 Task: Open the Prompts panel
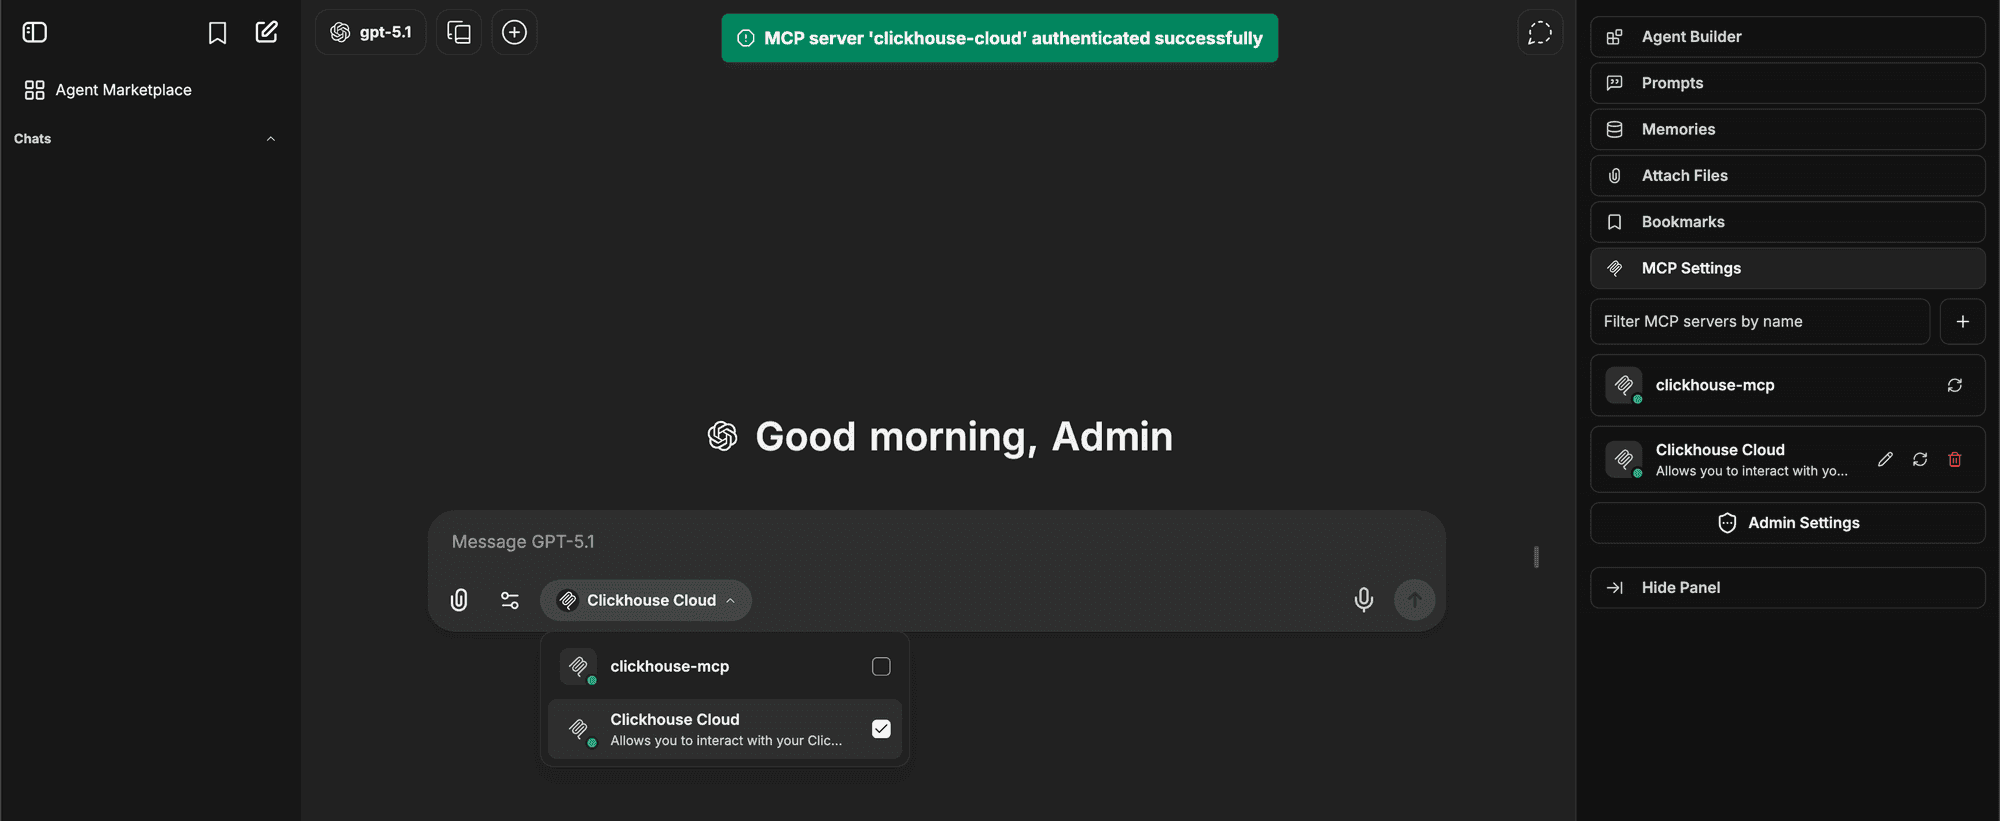point(1788,83)
